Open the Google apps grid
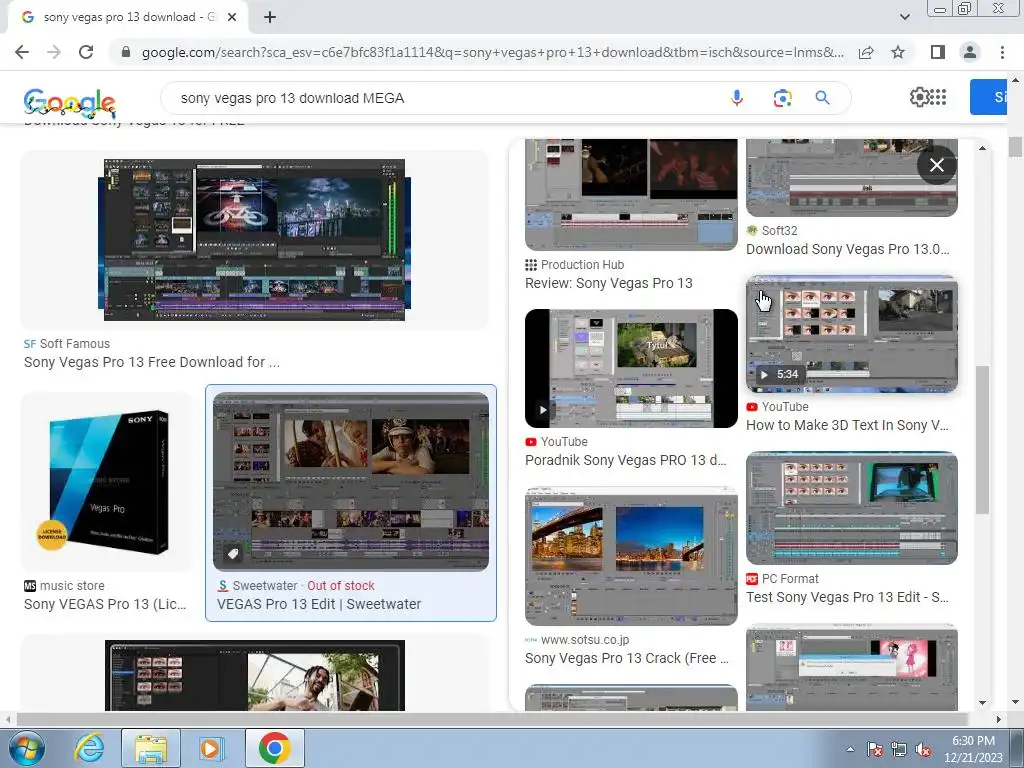 [938, 97]
